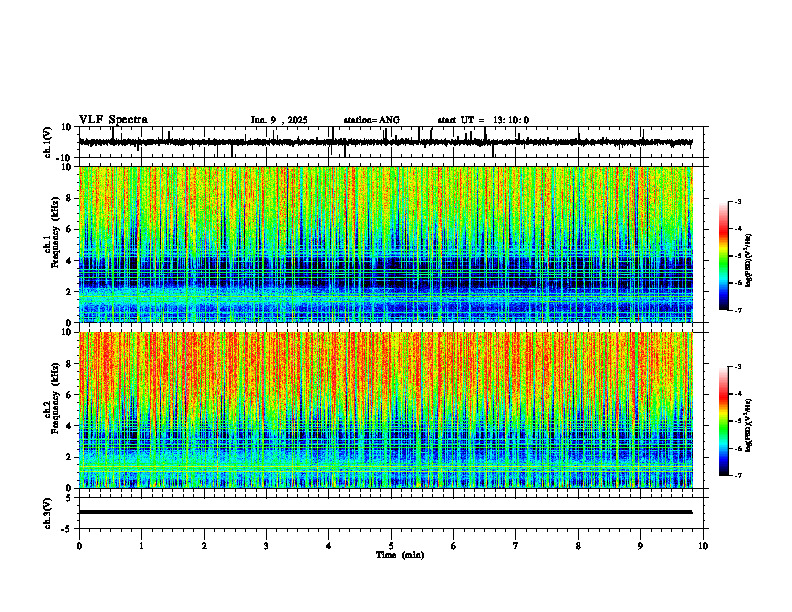Click the "VLF Spectra" plot title
Image resolution: width=792 pixels, height=612 pixels.
[113, 120]
